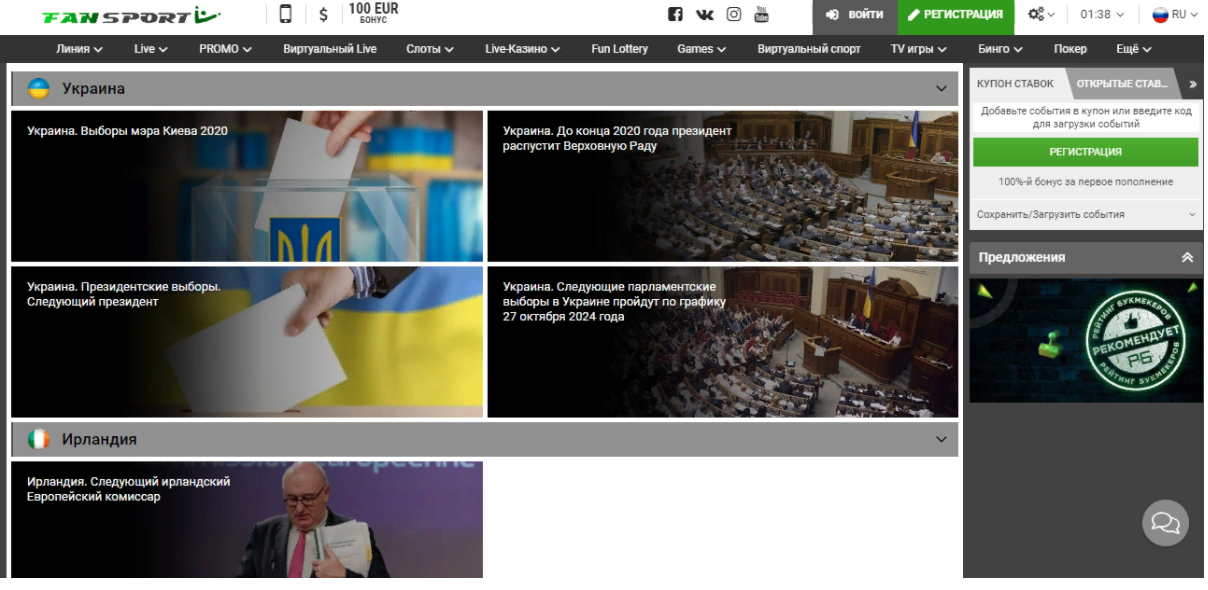Collapse the Украина section
The image size is (1208, 590).
coord(940,89)
